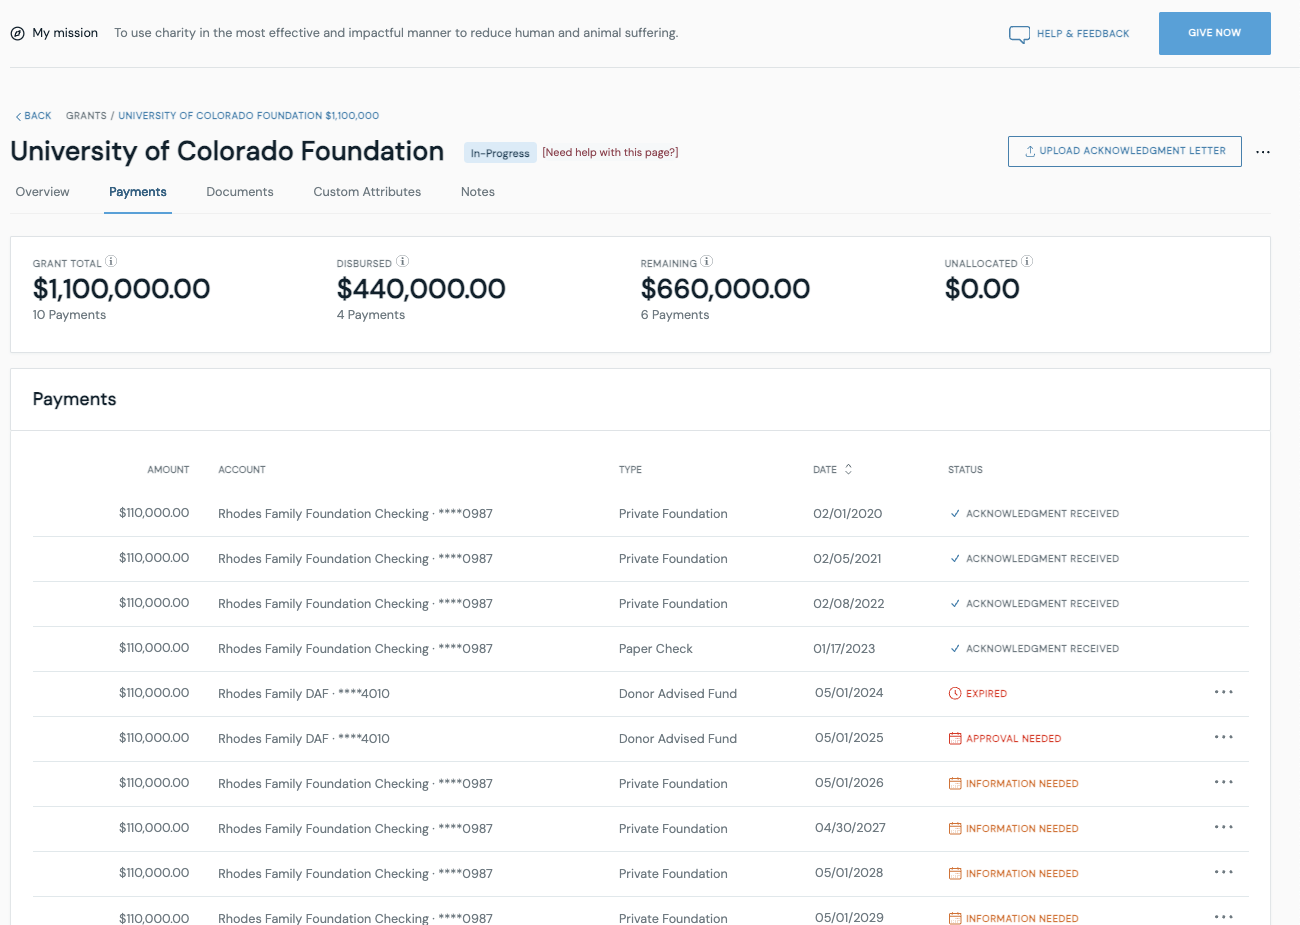This screenshot has height=925, width=1300.
Task: Click the checkmark icon for the 01/17/2023 payment
Action: coord(955,648)
